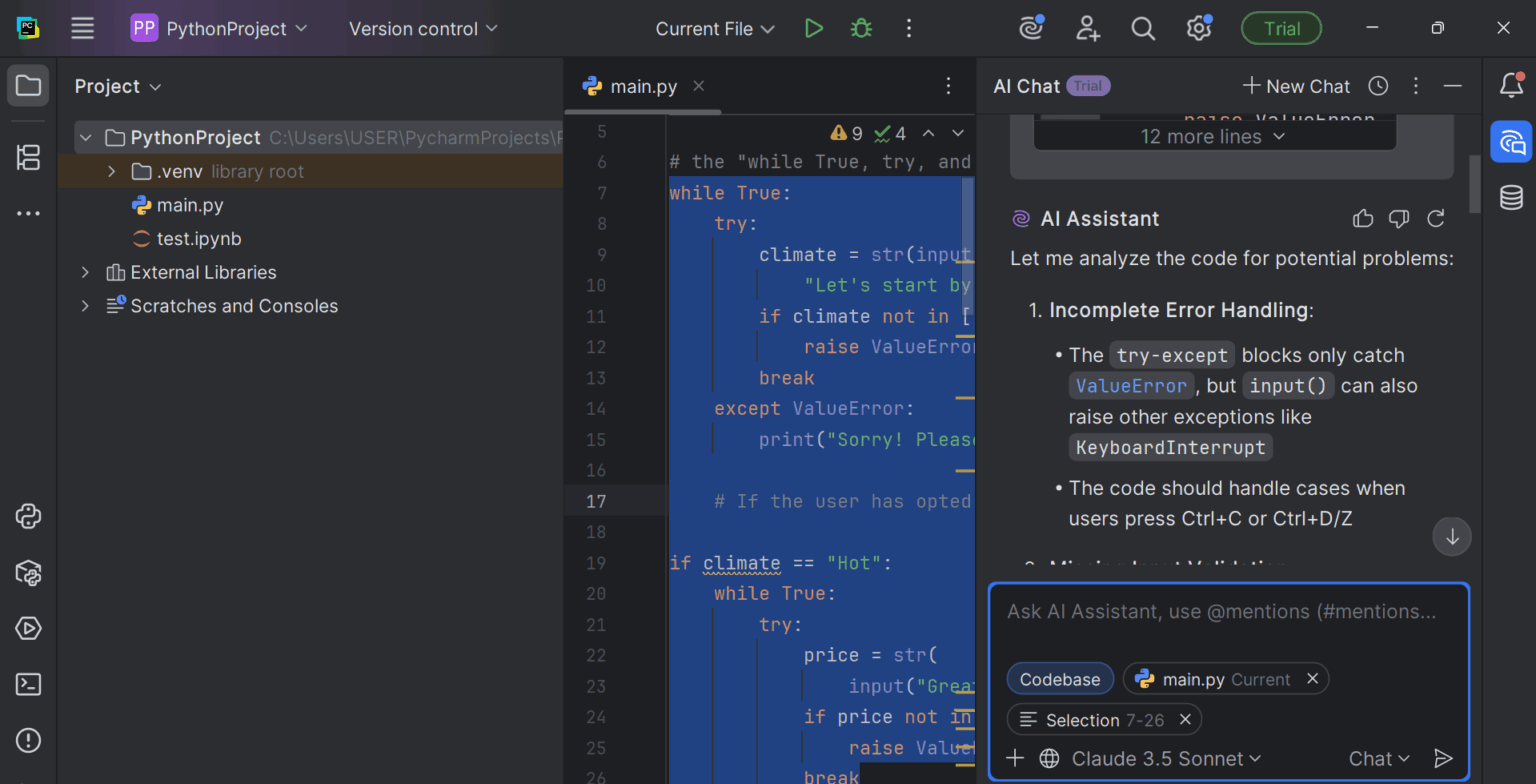Viewport: 1536px width, 784px height.
Task: Open the Problems tool window
Action: click(x=28, y=740)
